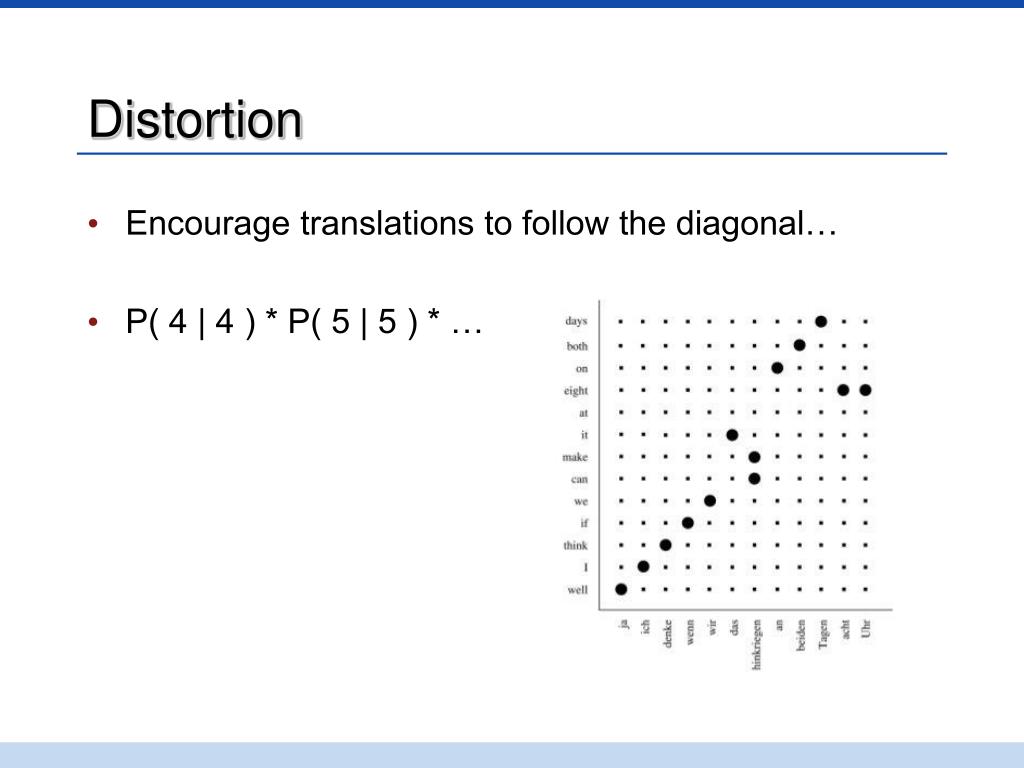Click the large dot aligning "both" with "beiden"

pos(799,345)
